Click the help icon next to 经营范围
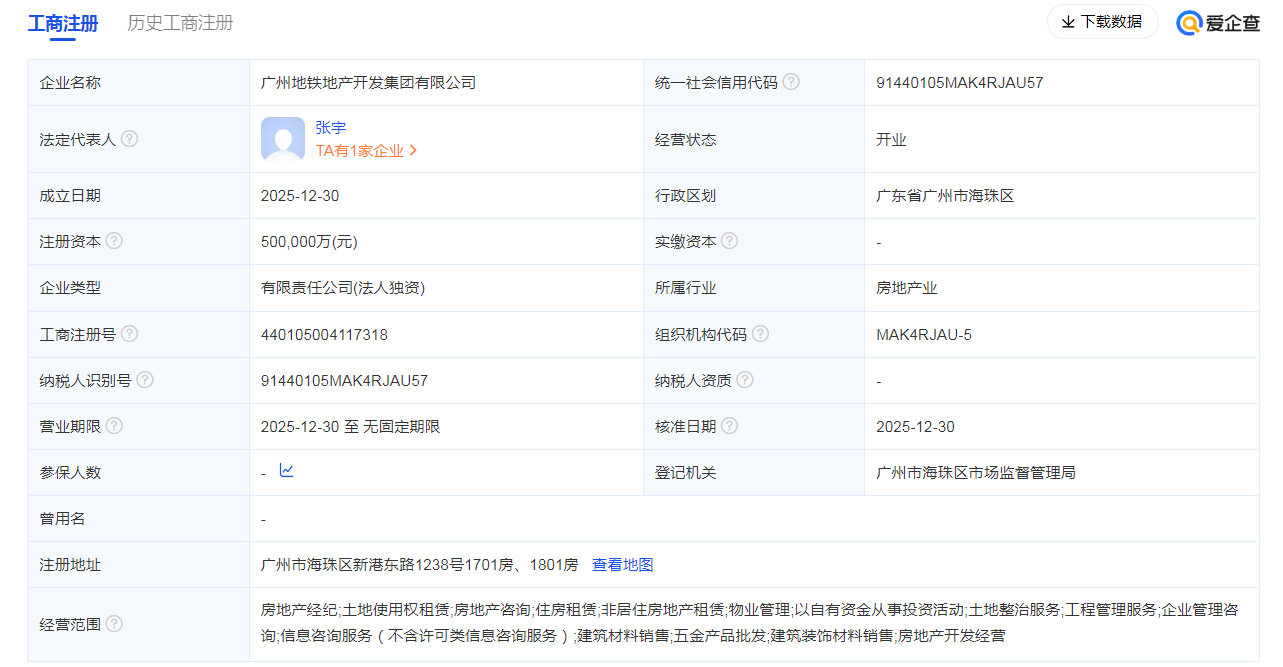This screenshot has height=667, width=1283. pos(114,623)
